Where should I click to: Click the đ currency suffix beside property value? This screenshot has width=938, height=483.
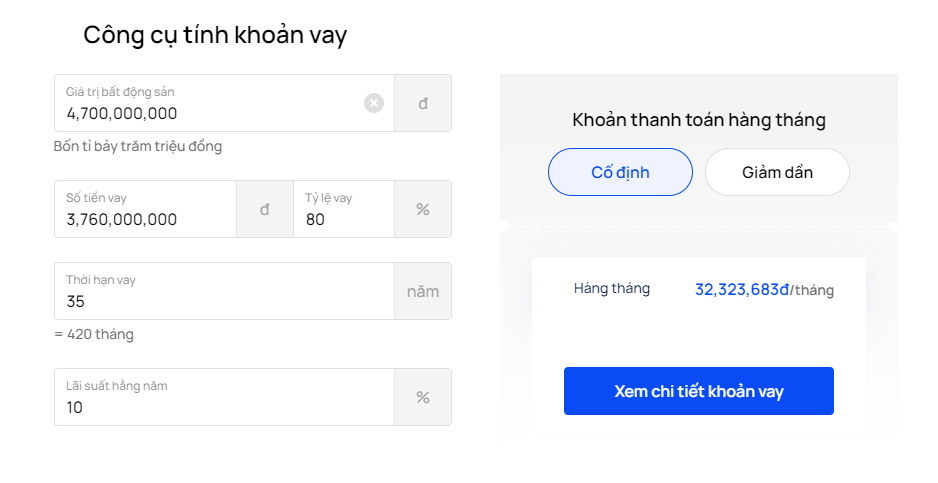pyautogui.click(x=423, y=103)
